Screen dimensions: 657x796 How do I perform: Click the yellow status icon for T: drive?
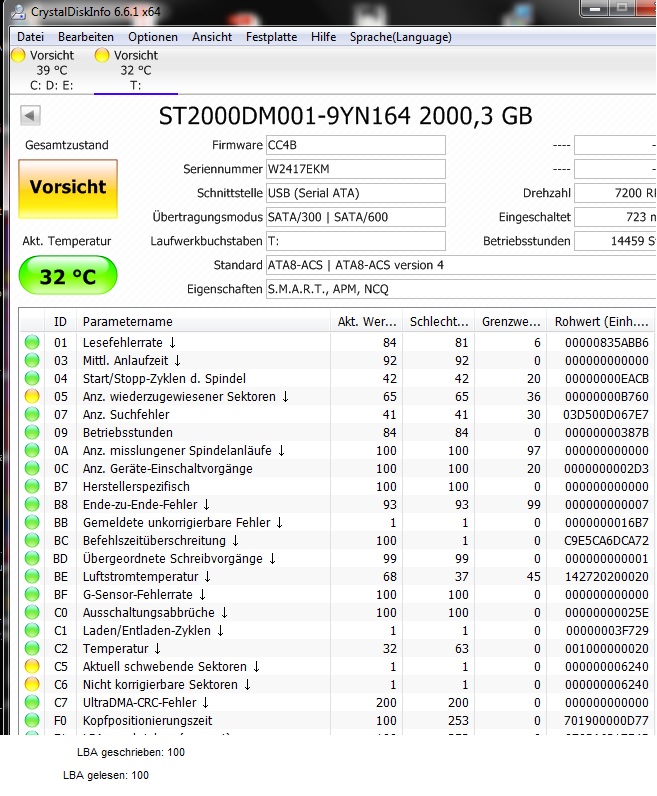click(102, 55)
